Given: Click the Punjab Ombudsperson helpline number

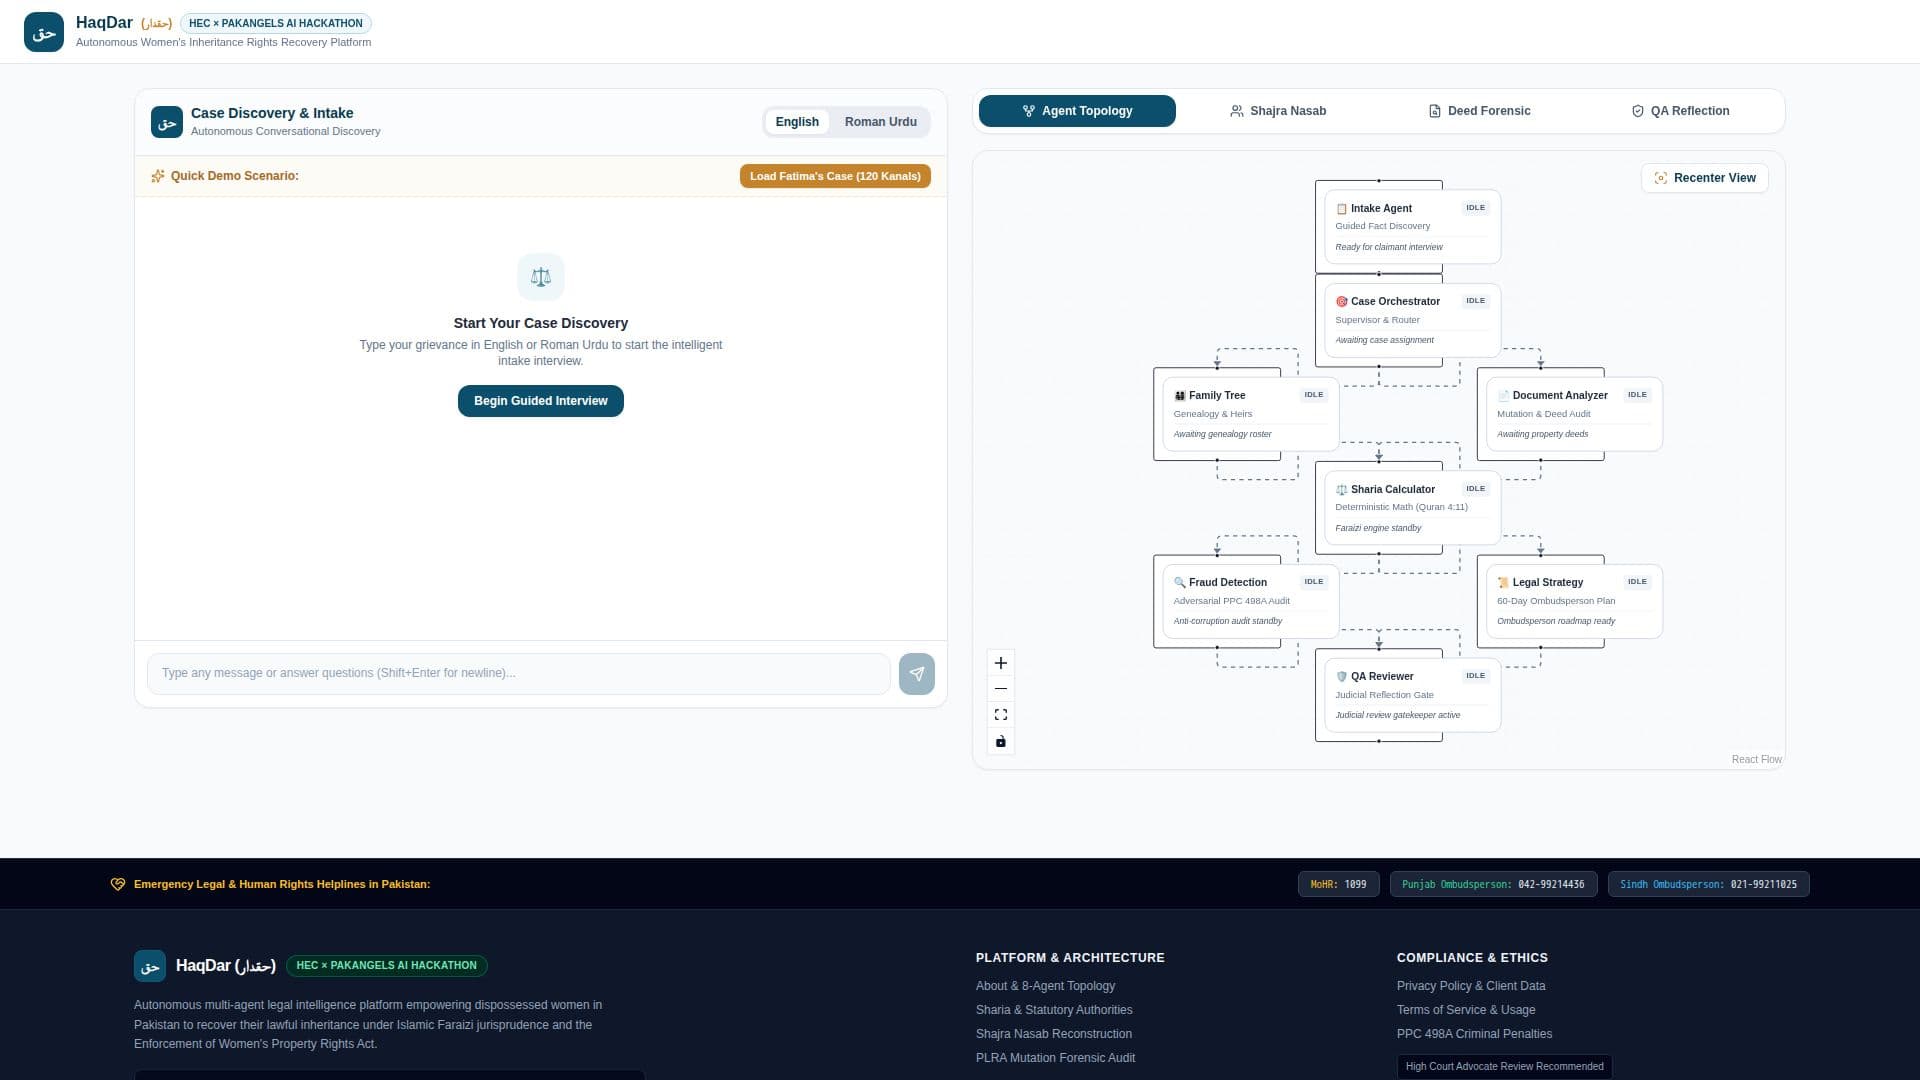Looking at the screenshot, I should tap(1493, 884).
